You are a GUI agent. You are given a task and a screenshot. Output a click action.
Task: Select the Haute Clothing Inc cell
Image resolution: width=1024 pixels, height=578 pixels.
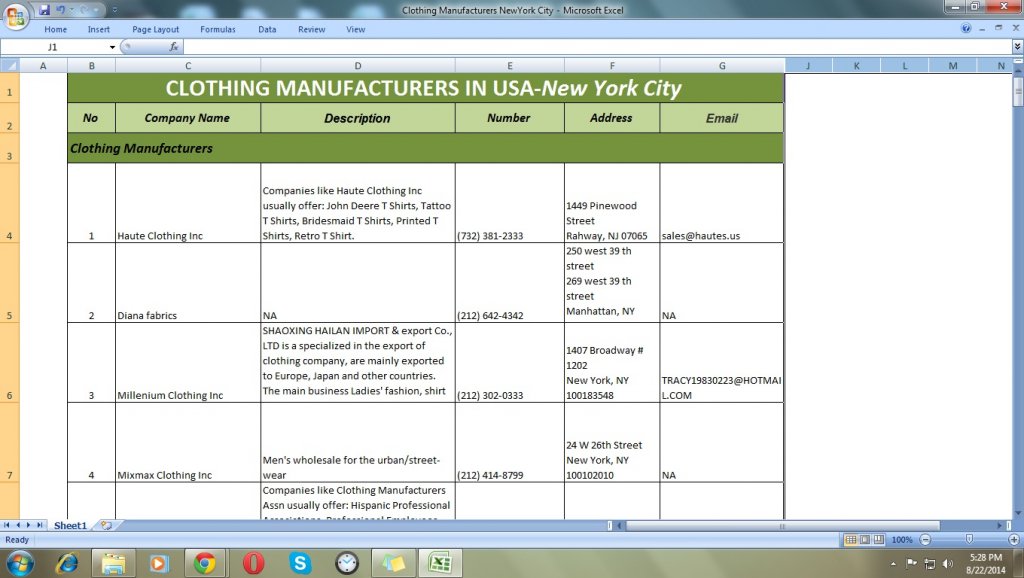[187, 203]
